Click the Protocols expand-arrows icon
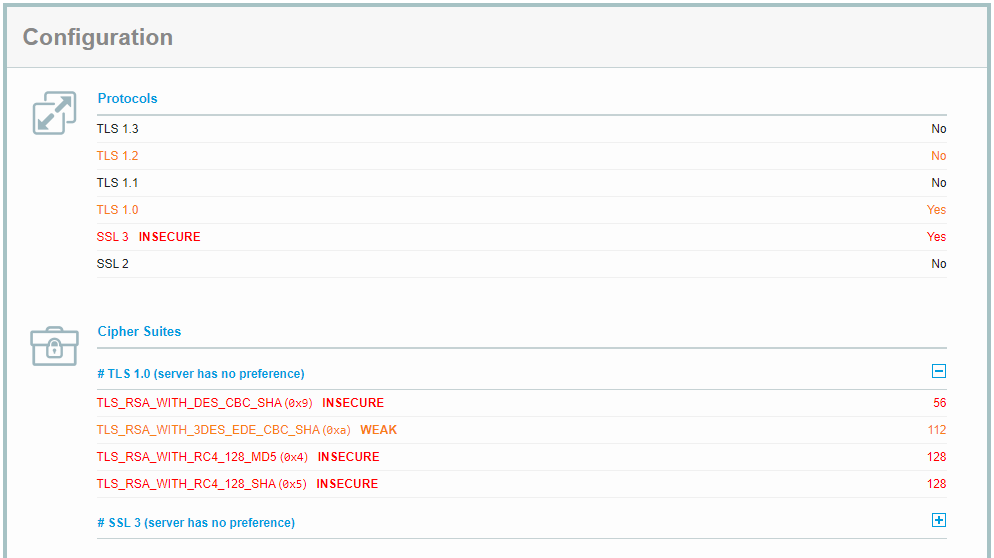Screen dimensions: 994x558 tap(55, 113)
